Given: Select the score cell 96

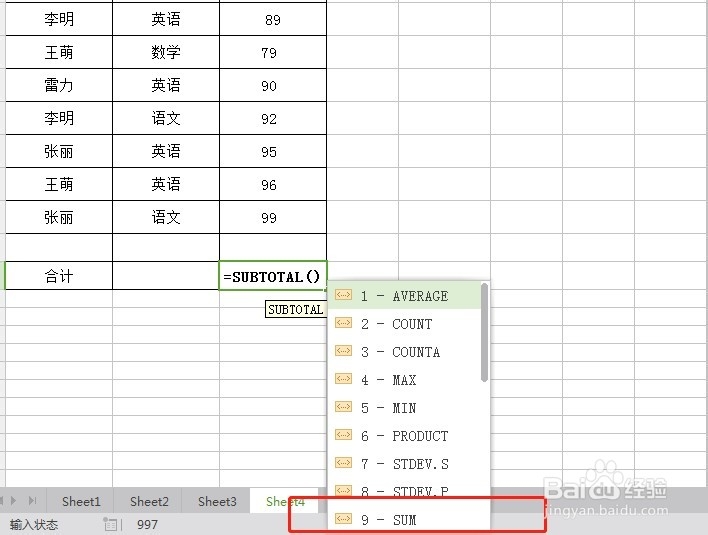Looking at the screenshot, I should 273,184.
